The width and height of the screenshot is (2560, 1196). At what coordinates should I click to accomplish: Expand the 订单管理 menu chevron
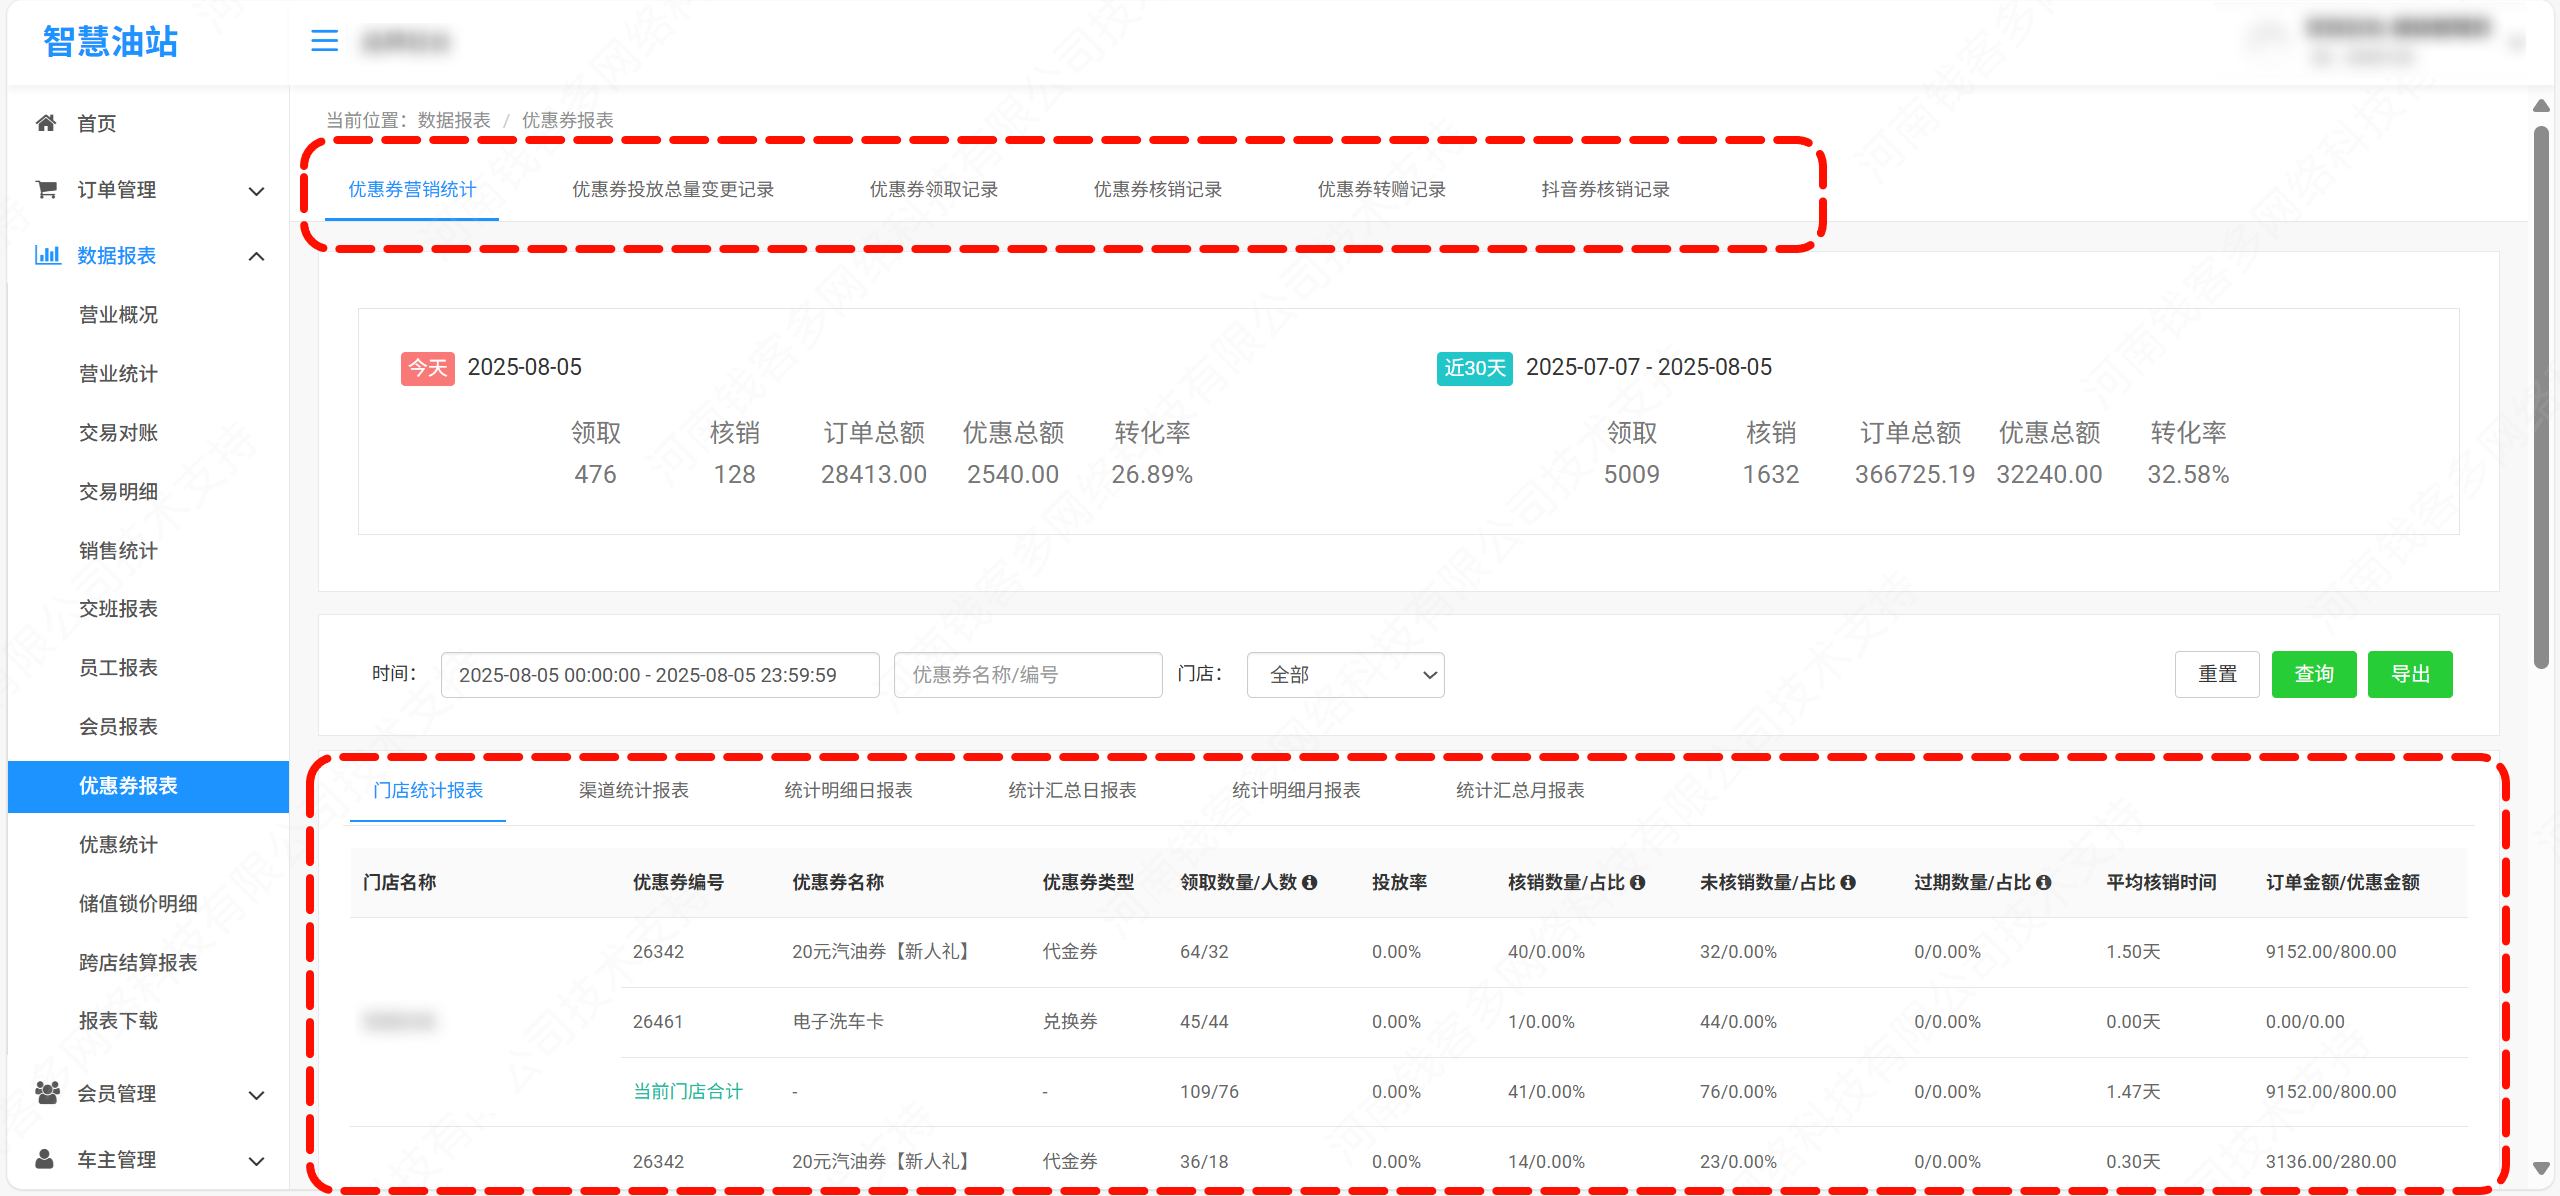click(x=256, y=190)
